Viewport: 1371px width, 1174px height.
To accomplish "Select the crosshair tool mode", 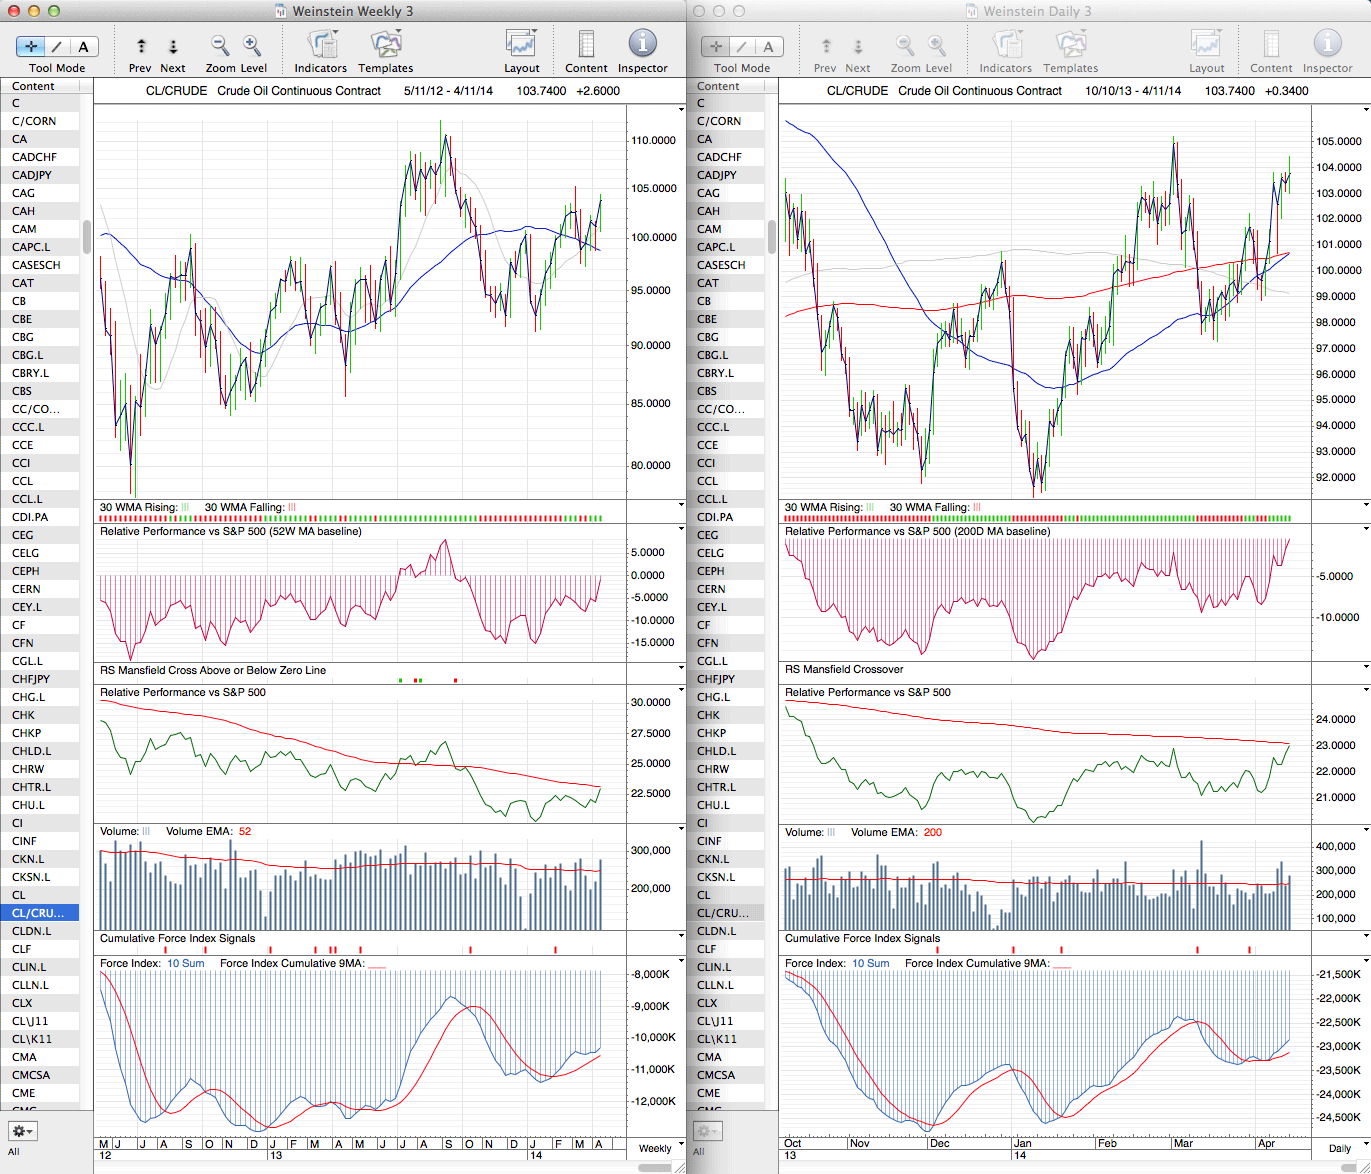I will point(31,46).
